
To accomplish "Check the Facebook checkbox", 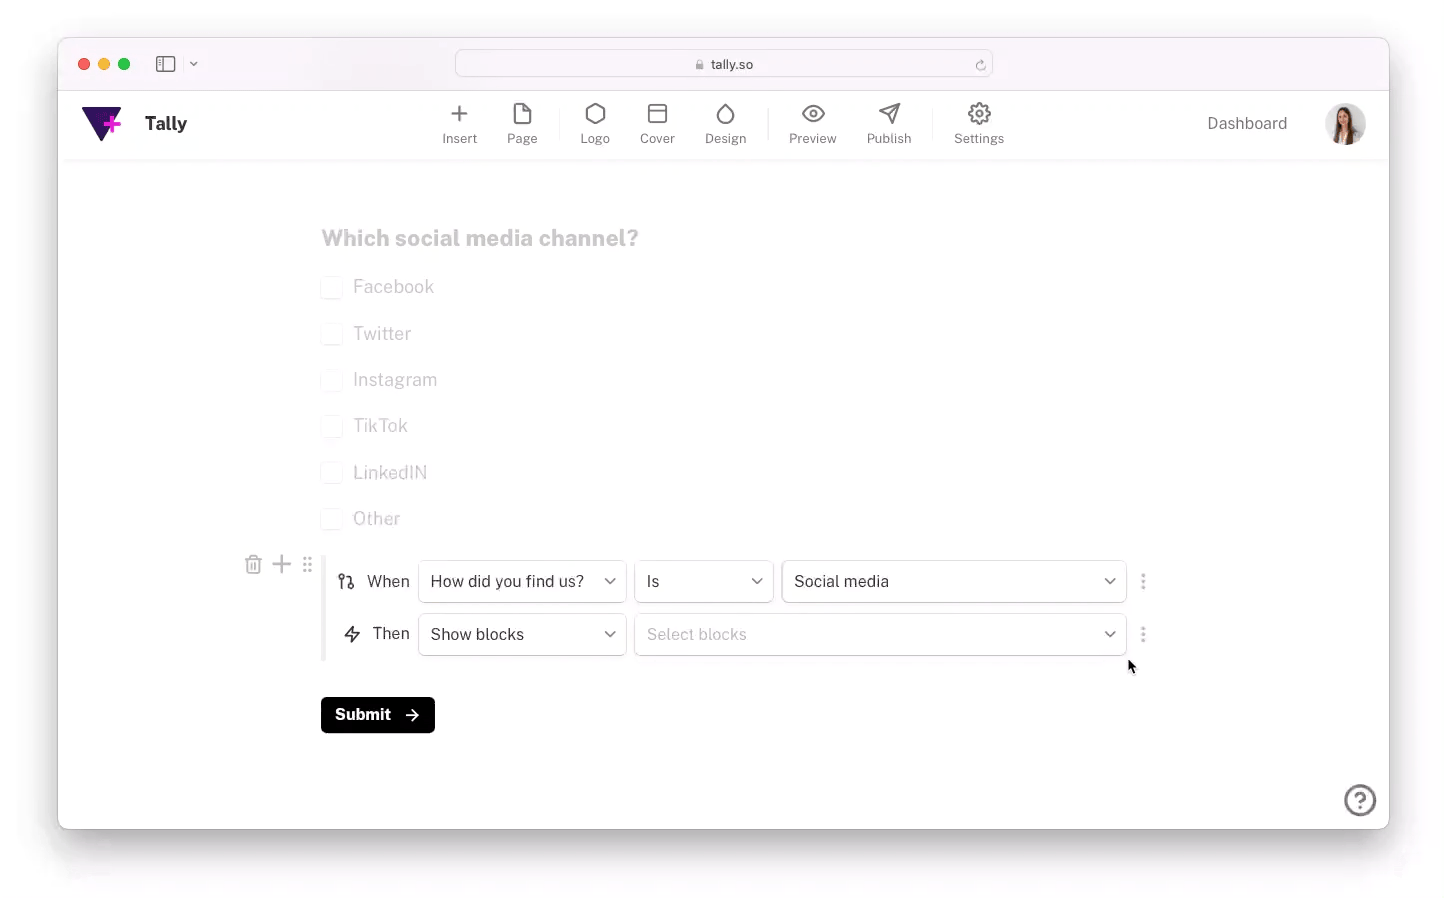I will click(332, 288).
